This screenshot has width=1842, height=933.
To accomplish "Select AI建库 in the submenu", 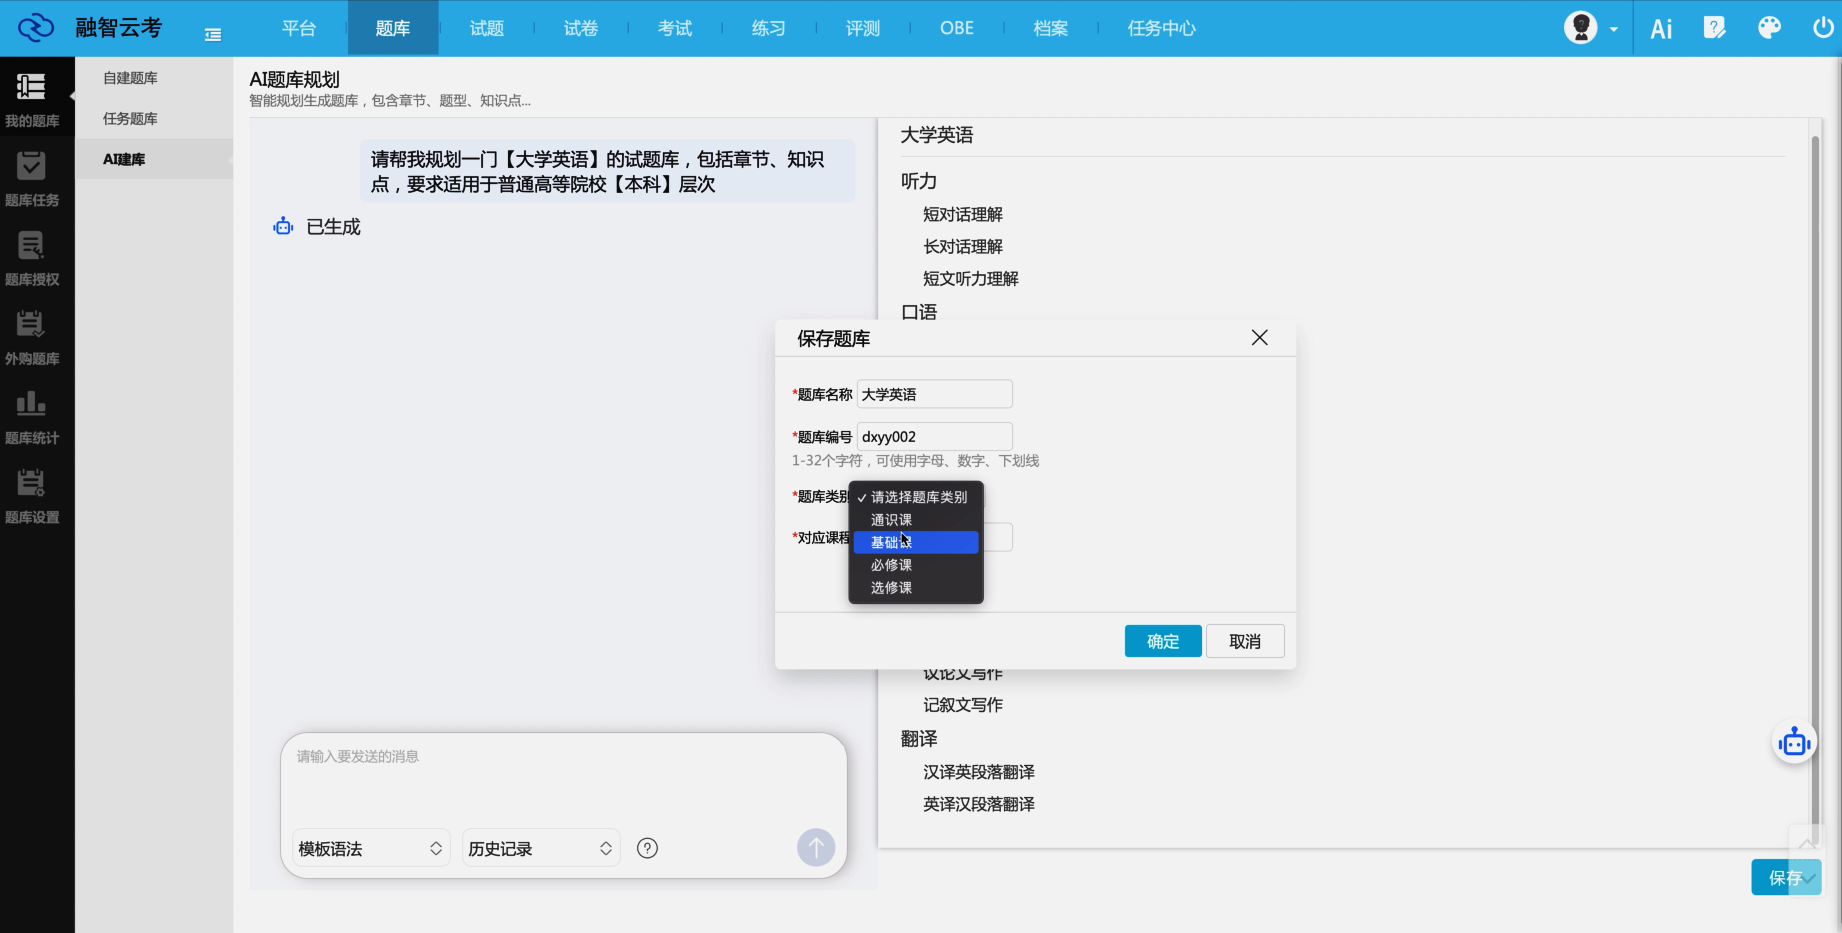I will 124,158.
